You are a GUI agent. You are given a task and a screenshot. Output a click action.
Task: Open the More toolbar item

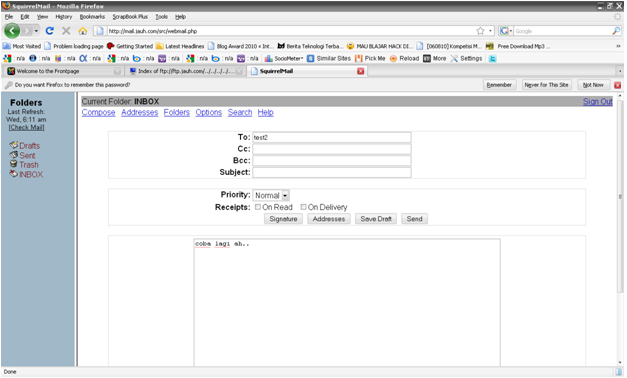tap(435, 58)
